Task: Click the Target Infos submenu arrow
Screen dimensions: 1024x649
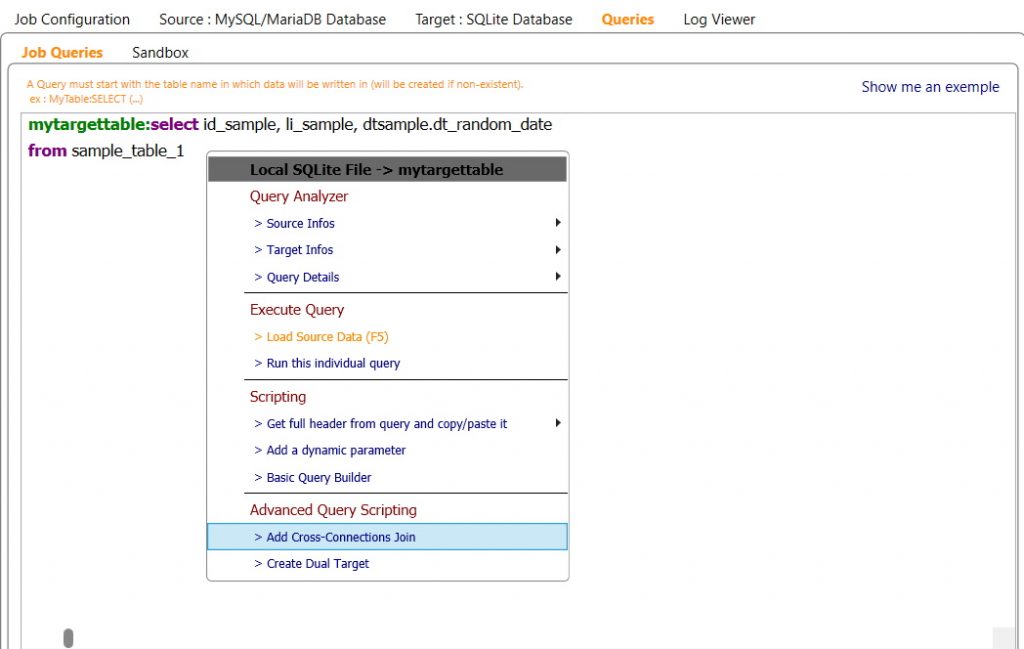Action: tap(558, 249)
